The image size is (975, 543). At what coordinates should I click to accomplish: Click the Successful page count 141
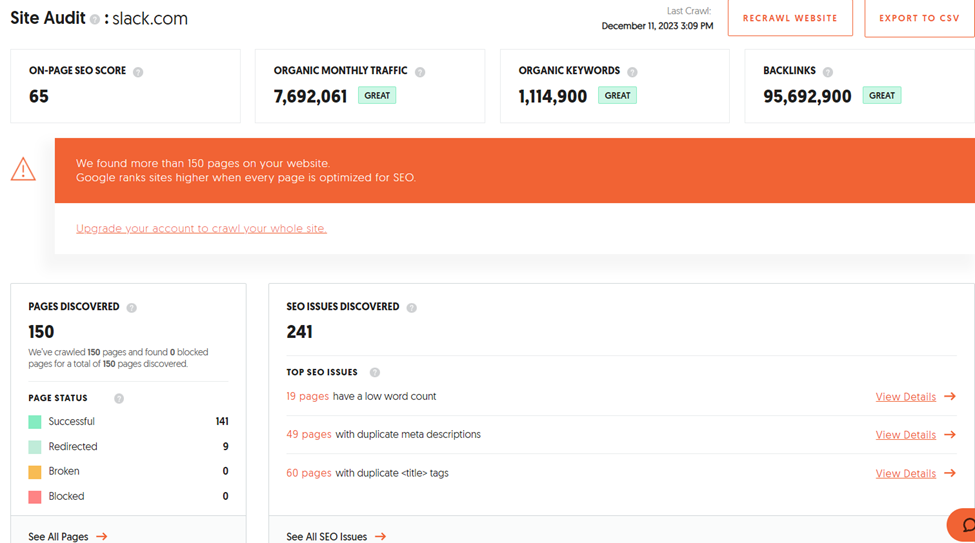(222, 421)
